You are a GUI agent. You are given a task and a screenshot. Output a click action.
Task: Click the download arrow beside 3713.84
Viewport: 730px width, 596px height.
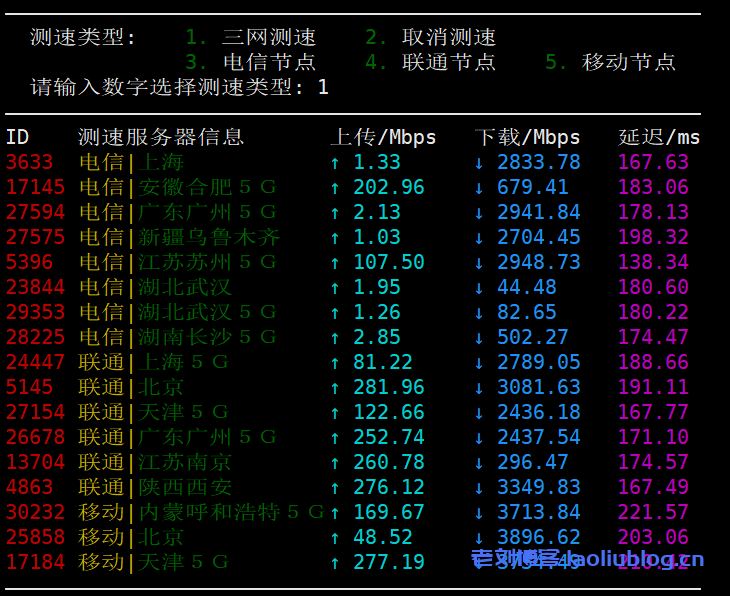[479, 512]
